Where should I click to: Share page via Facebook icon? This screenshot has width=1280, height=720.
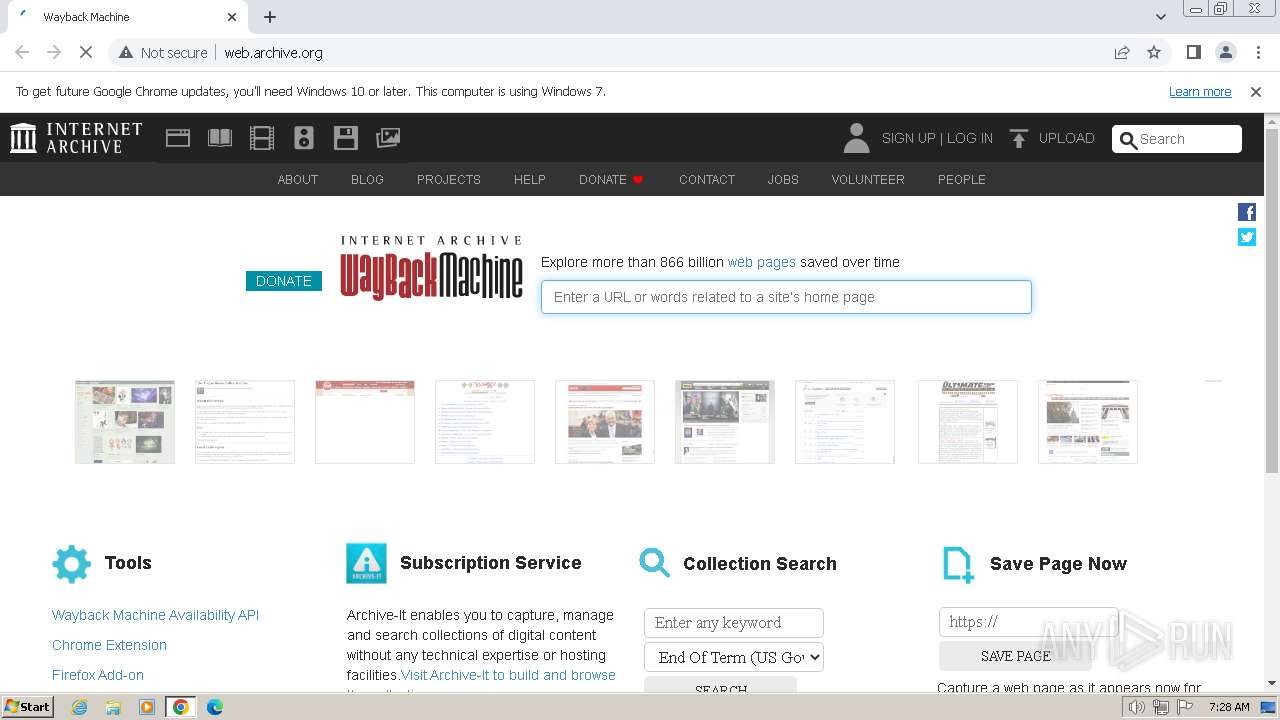[1247, 212]
